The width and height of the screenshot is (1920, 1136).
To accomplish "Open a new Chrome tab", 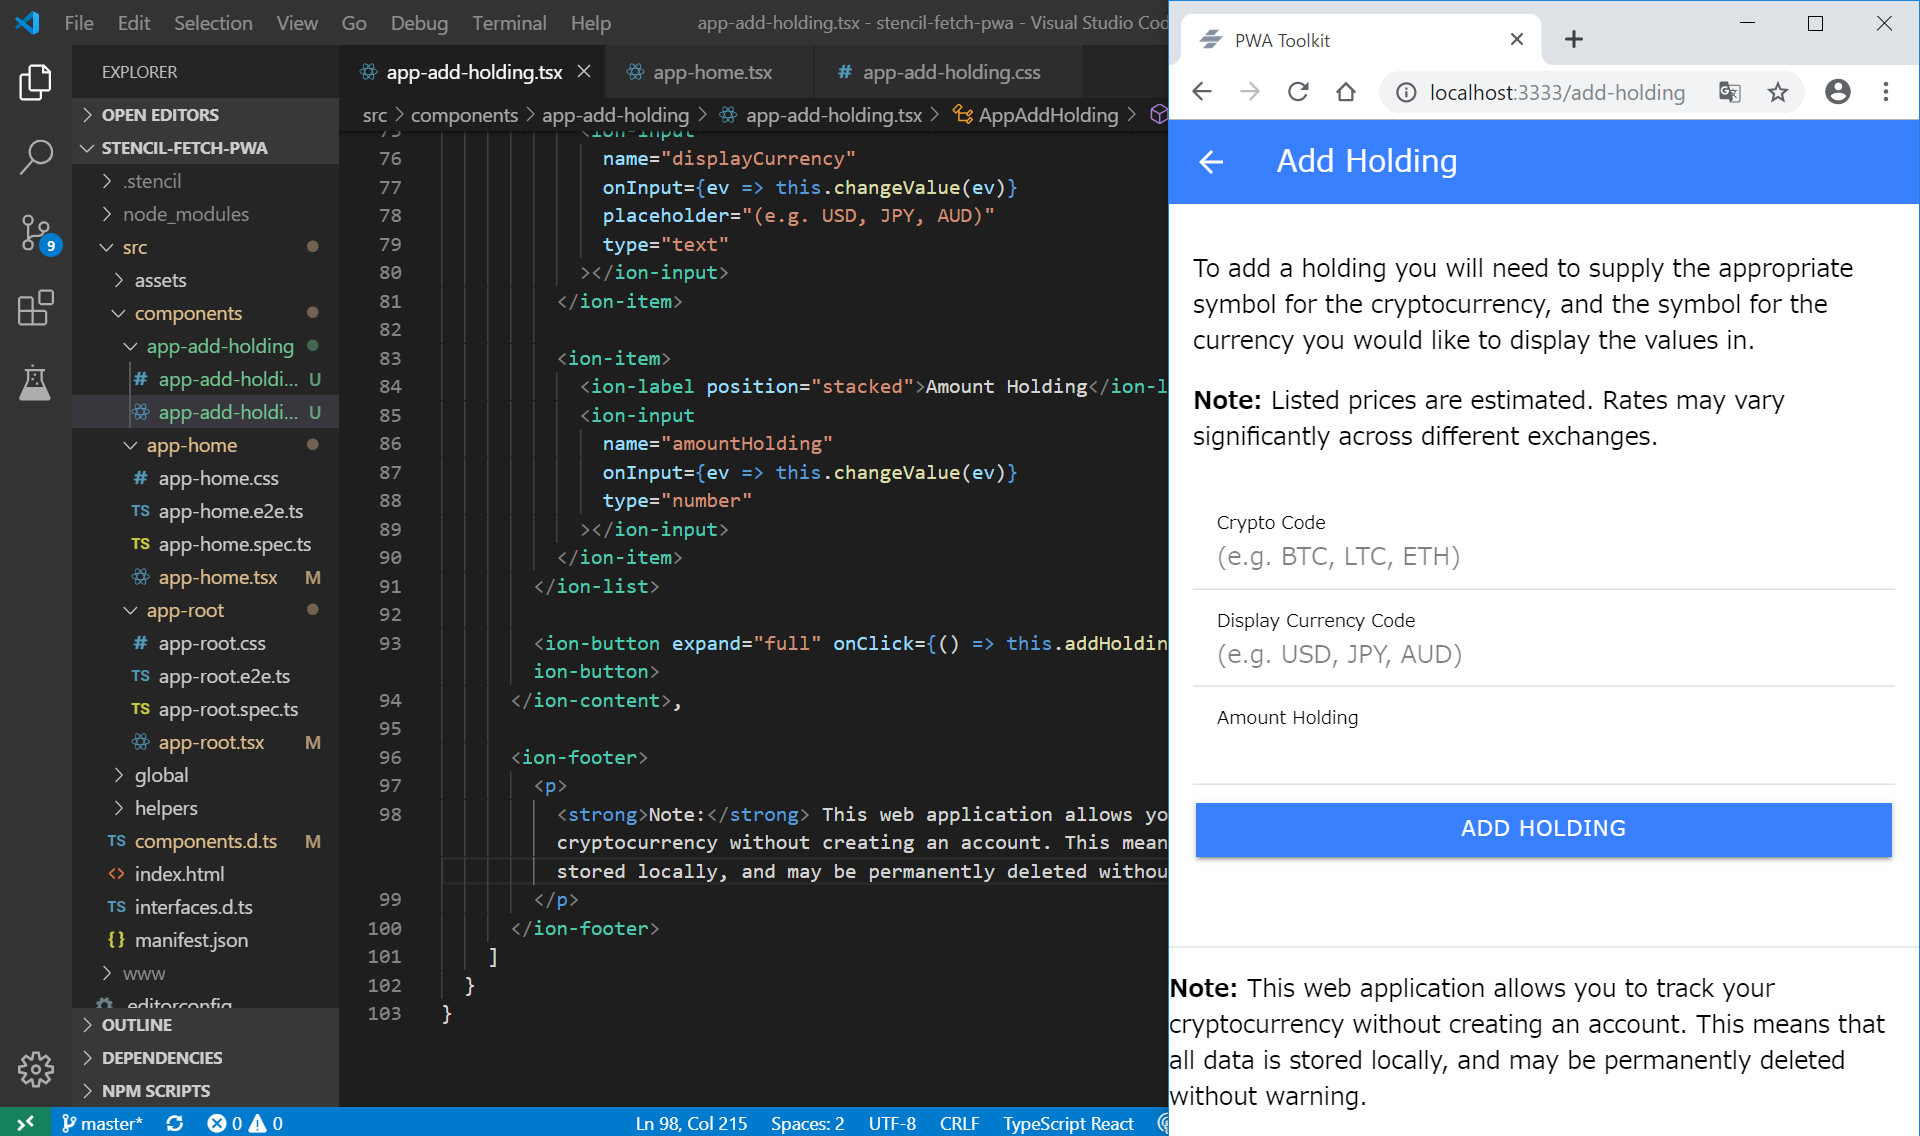I will 1573,39.
